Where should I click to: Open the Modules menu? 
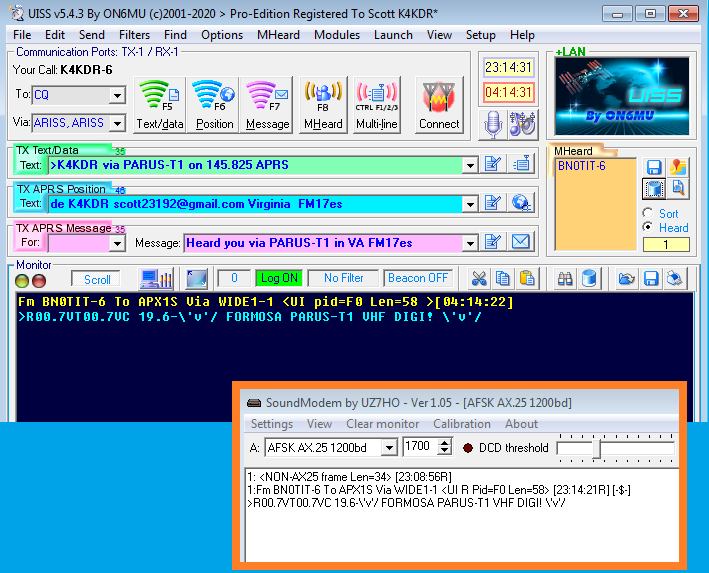coord(337,35)
